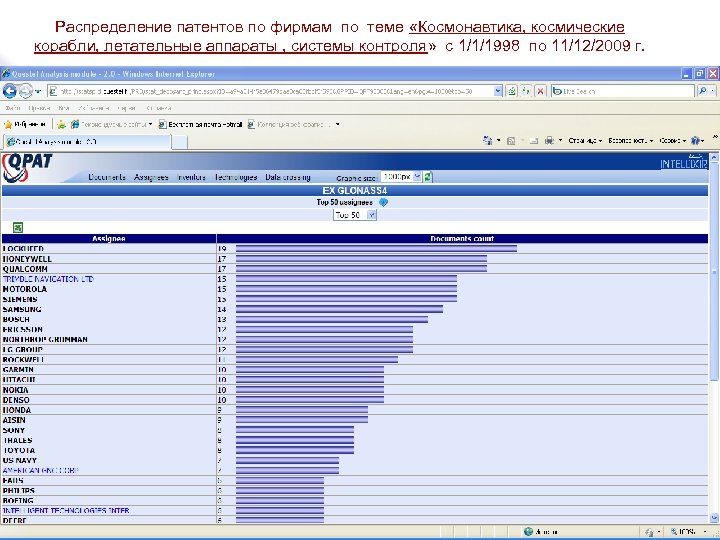
Task: Open the Безопасность command bar menu
Action: click(x=630, y=141)
